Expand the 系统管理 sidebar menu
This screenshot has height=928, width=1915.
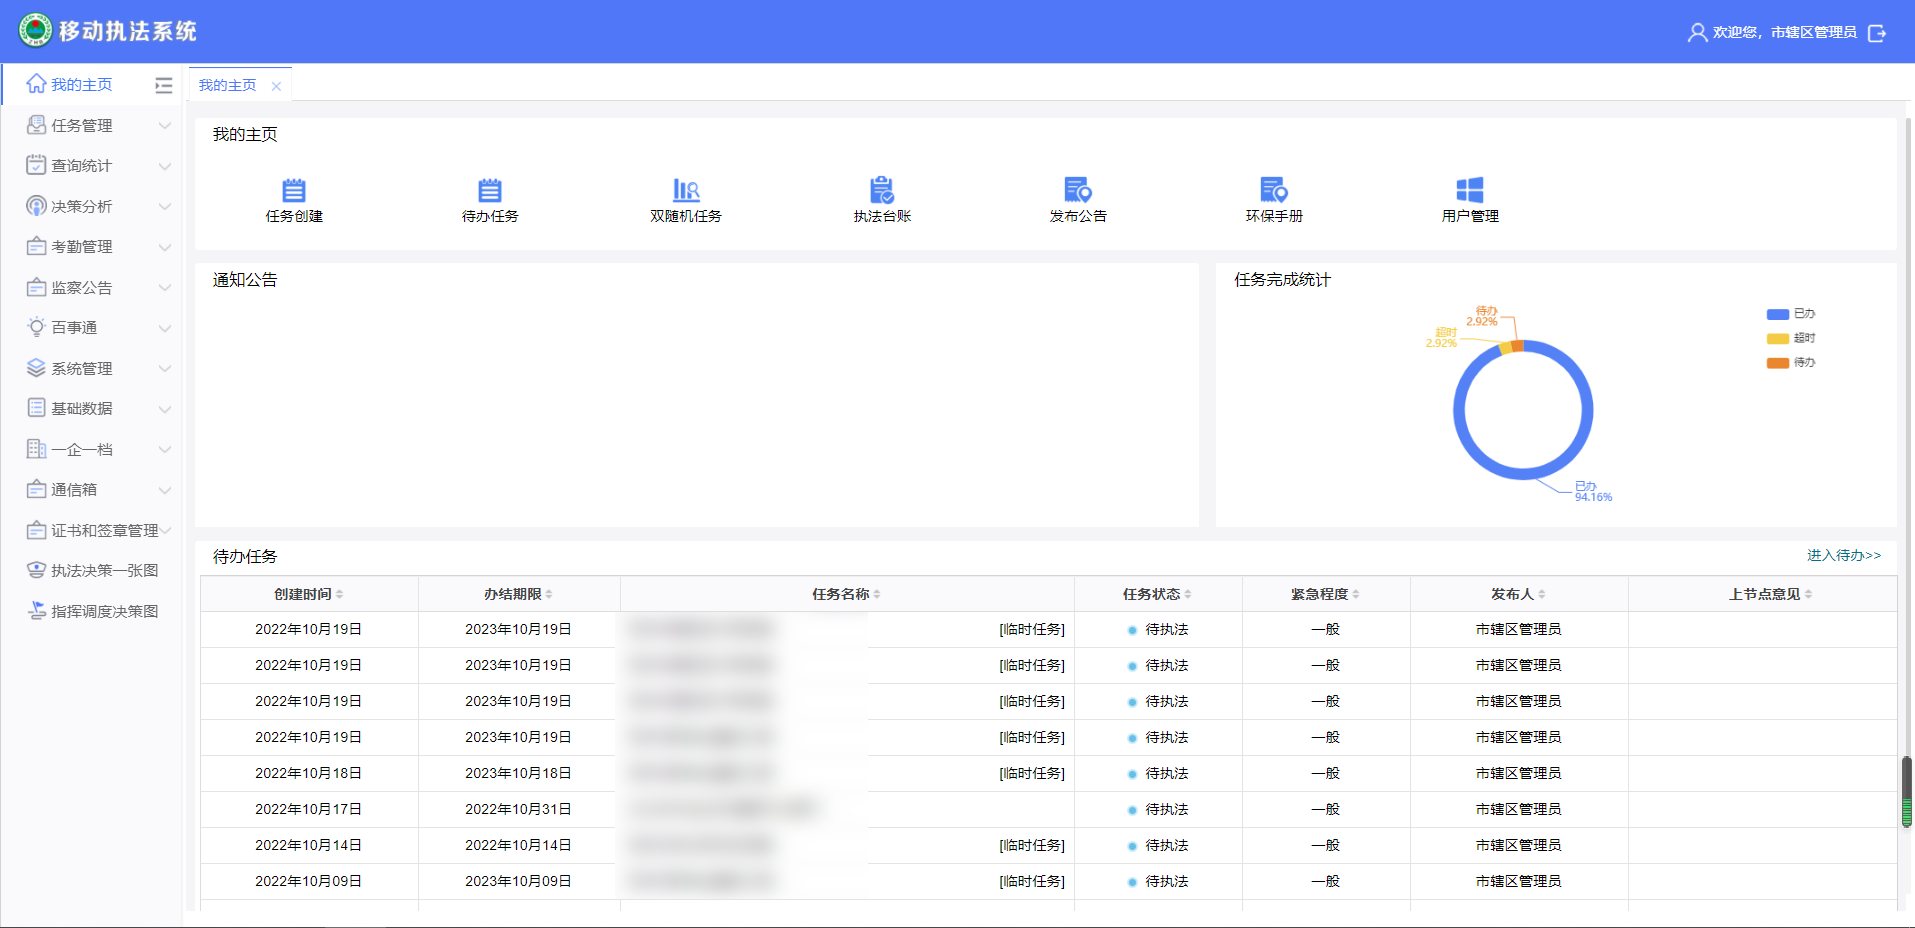point(98,369)
